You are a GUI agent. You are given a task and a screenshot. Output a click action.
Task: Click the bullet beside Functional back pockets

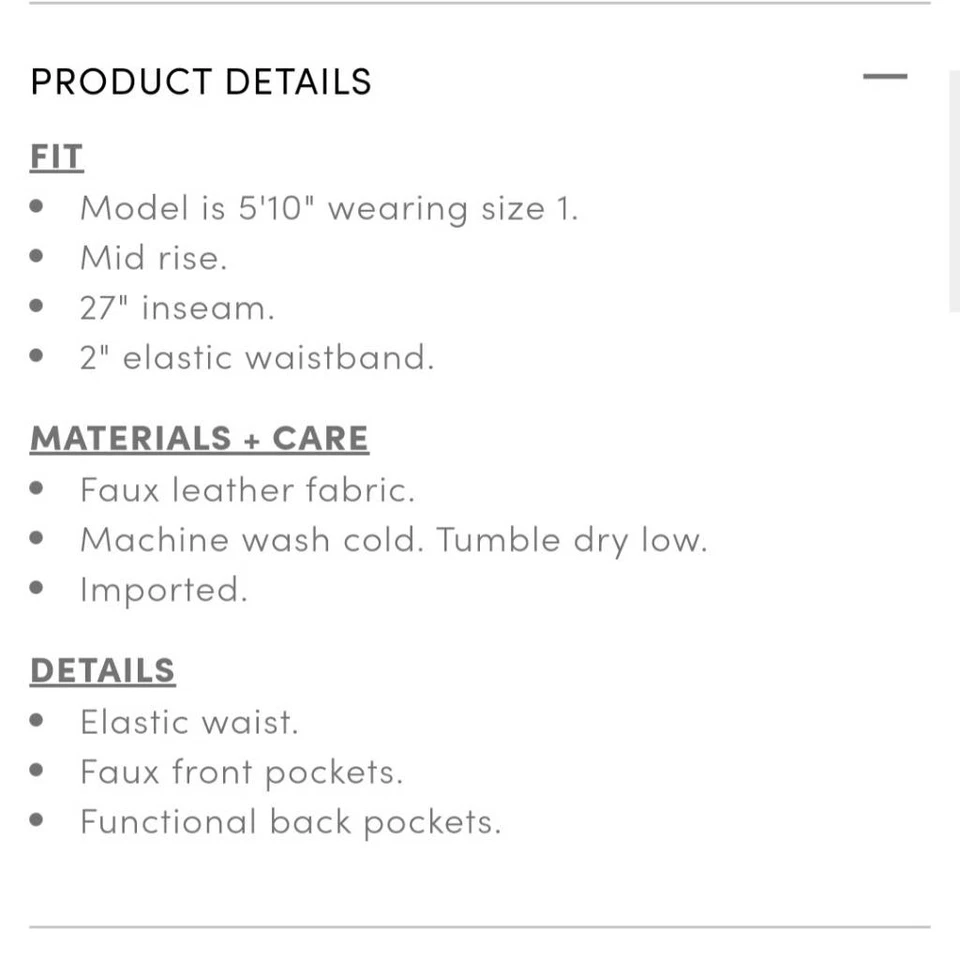coord(38,819)
